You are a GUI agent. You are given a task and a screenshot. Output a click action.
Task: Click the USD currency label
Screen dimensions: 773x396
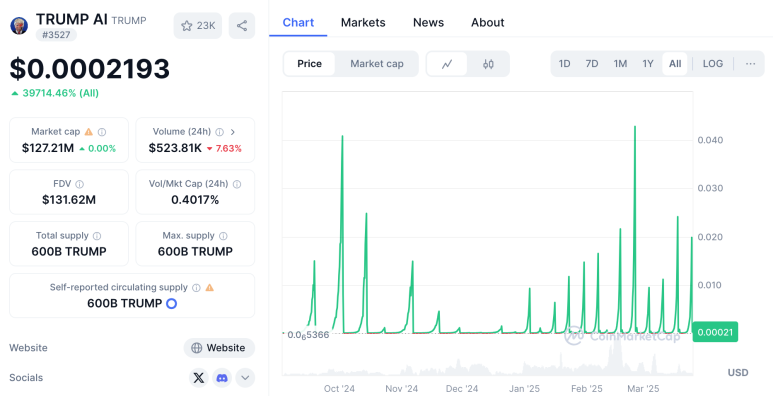coord(738,373)
